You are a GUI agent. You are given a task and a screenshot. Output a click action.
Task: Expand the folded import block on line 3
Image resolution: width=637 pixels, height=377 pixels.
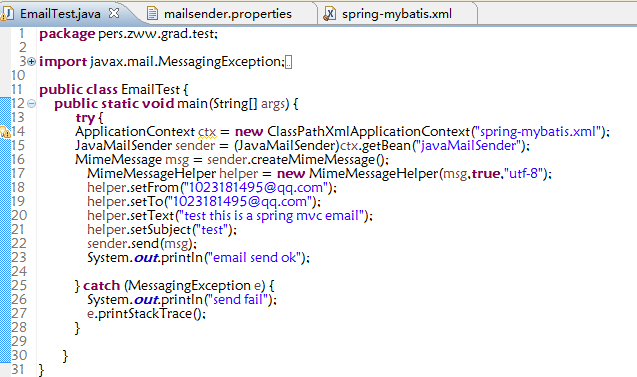[x=31, y=62]
